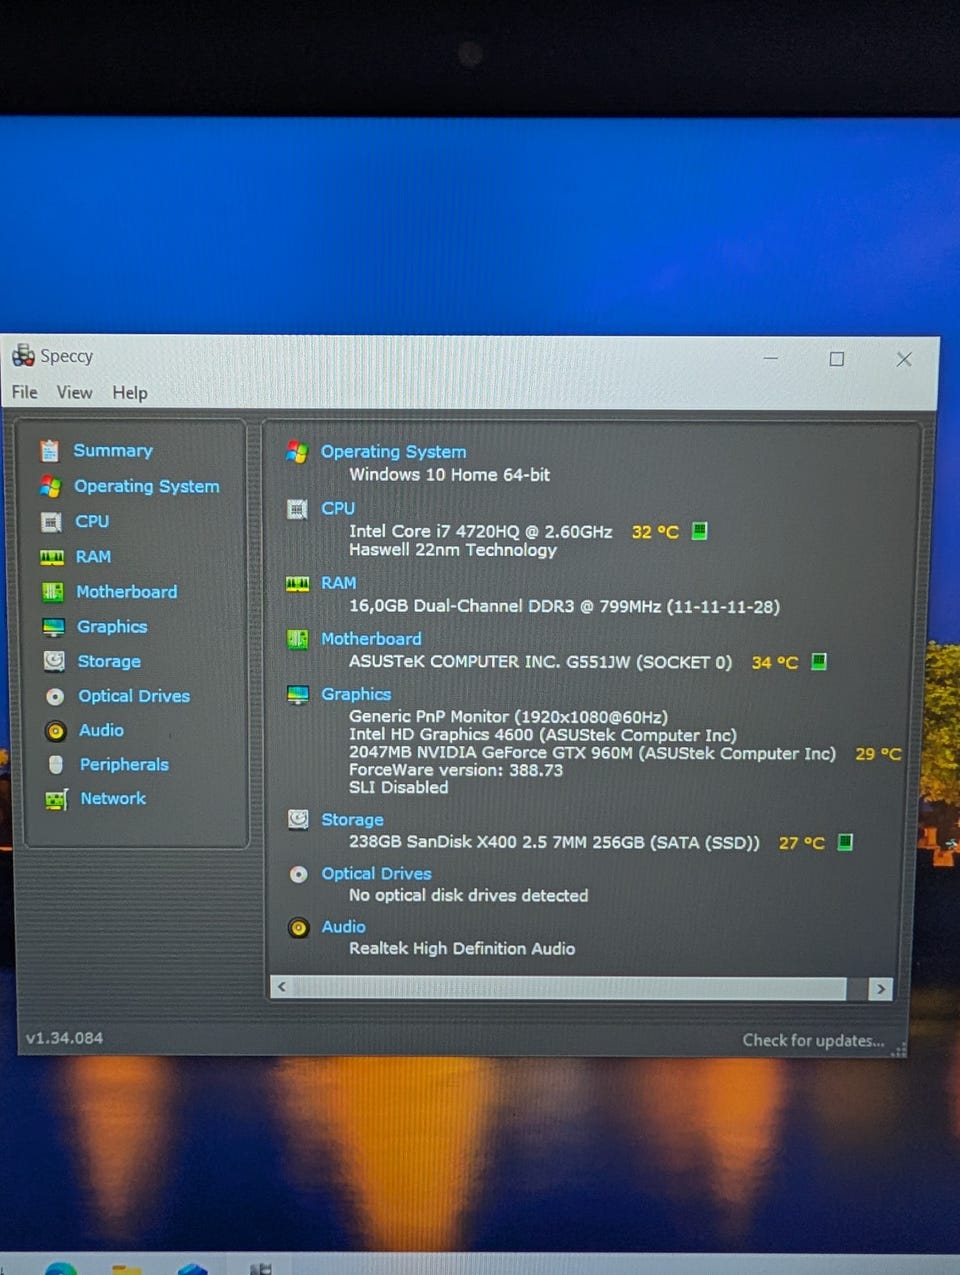The height and width of the screenshot is (1275, 960).
Task: Click Windows 10 Home 64-bit text
Action: (449, 475)
